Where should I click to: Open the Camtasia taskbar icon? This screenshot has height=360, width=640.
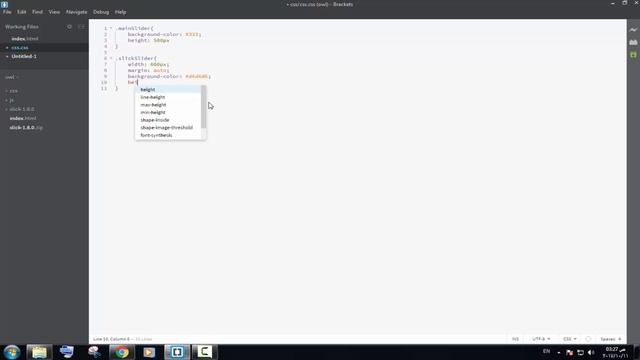click(x=204, y=352)
